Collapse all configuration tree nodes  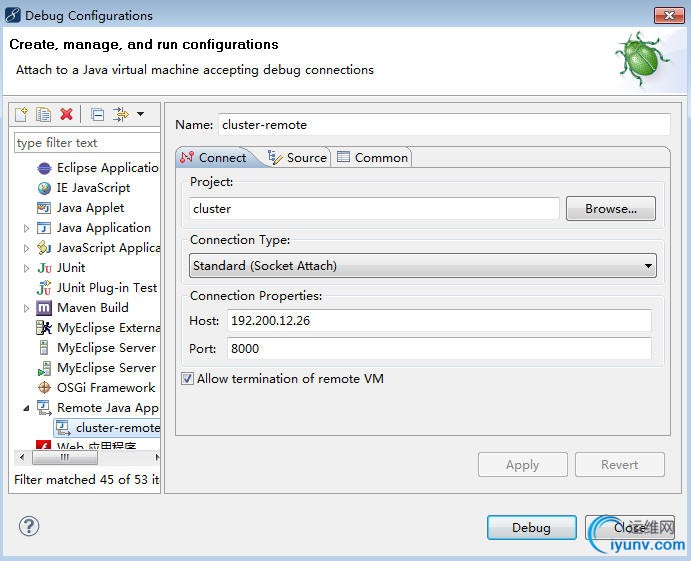[97, 115]
